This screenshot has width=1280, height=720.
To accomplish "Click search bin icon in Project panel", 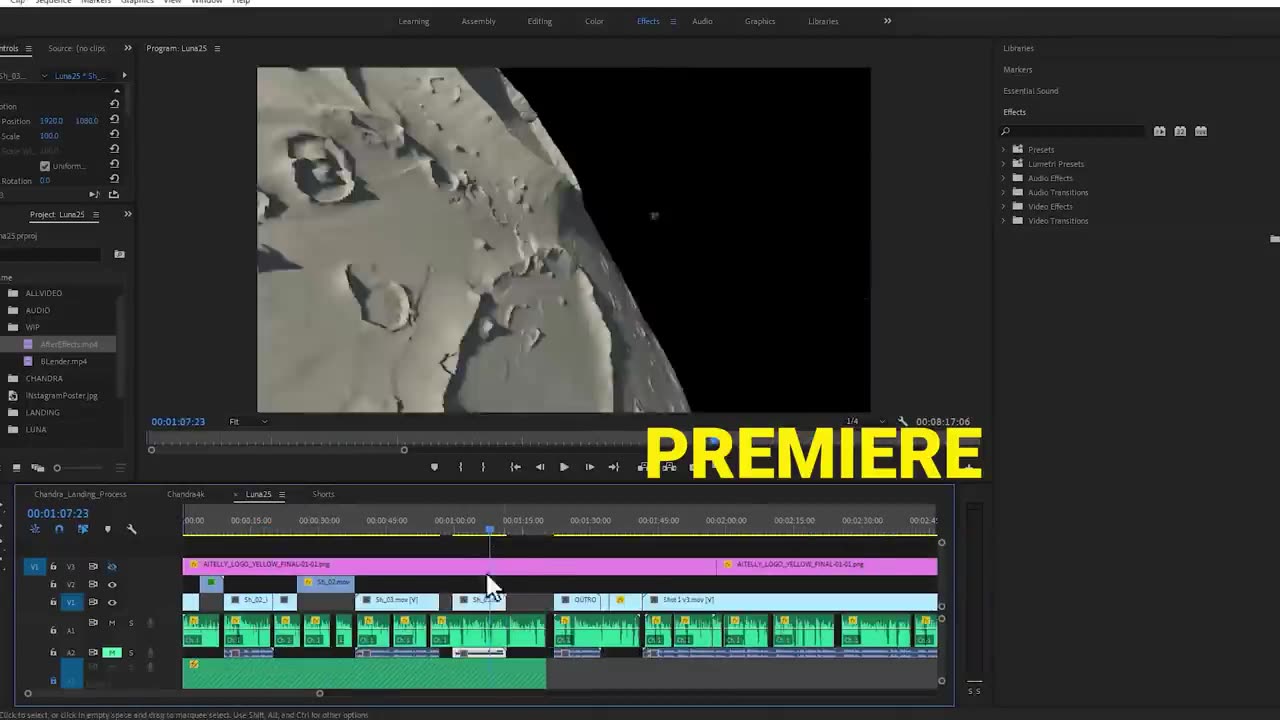I will point(119,254).
